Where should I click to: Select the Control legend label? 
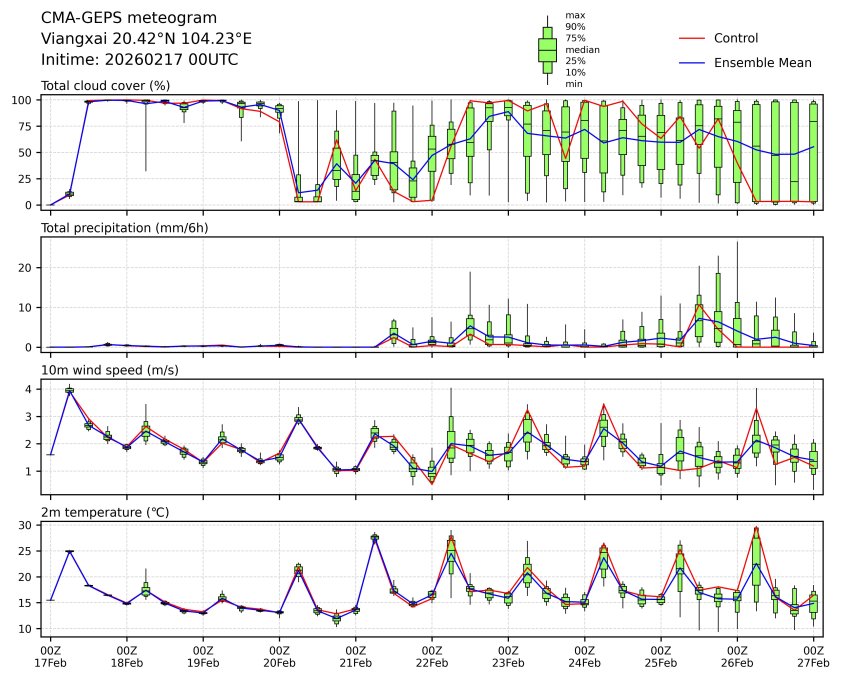pos(736,38)
